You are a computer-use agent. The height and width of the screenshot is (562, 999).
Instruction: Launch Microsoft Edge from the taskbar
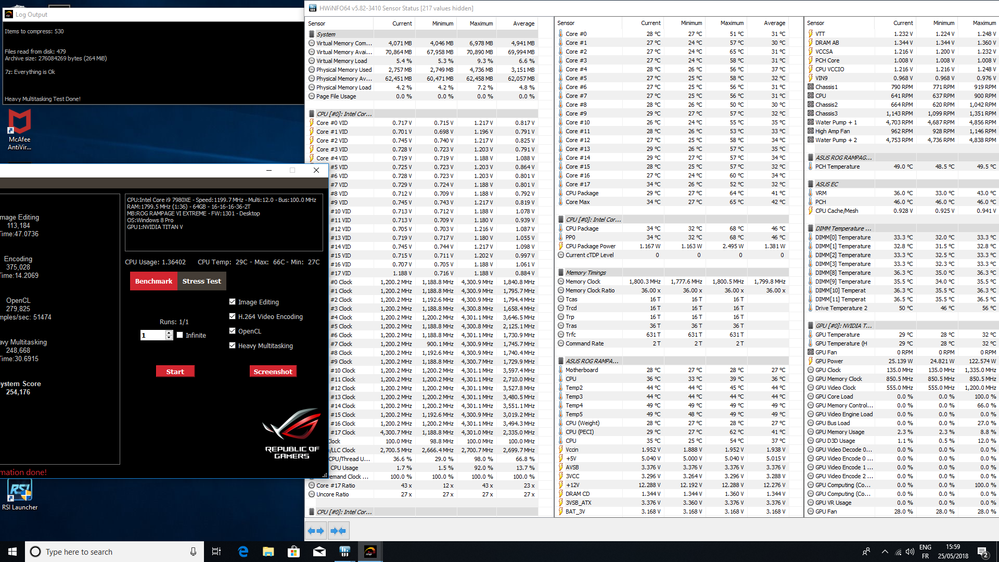243,552
